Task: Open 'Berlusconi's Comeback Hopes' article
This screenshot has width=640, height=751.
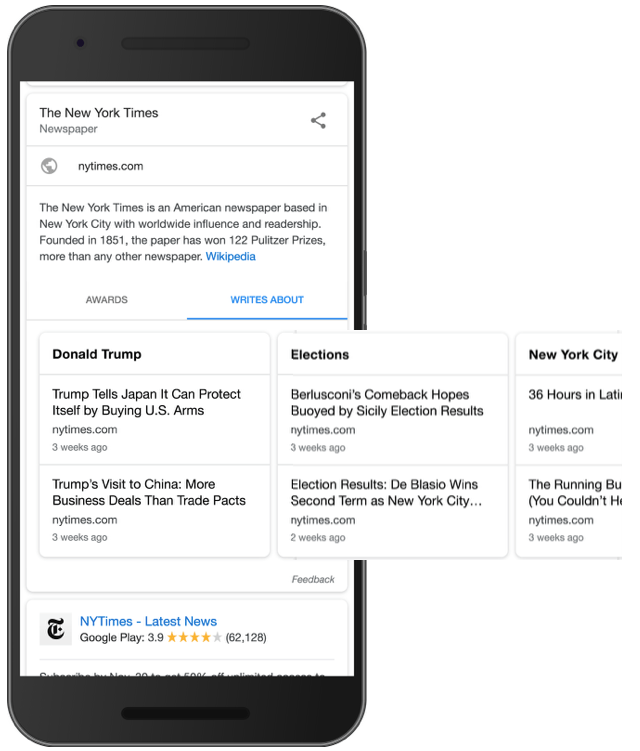Action: coord(393,420)
